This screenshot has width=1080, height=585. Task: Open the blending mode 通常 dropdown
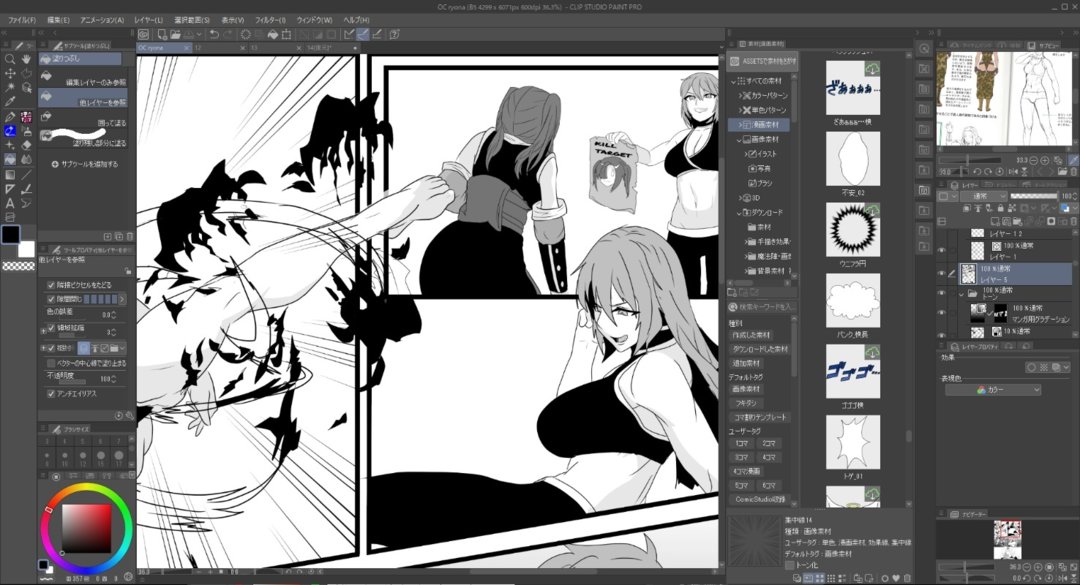tap(982, 196)
